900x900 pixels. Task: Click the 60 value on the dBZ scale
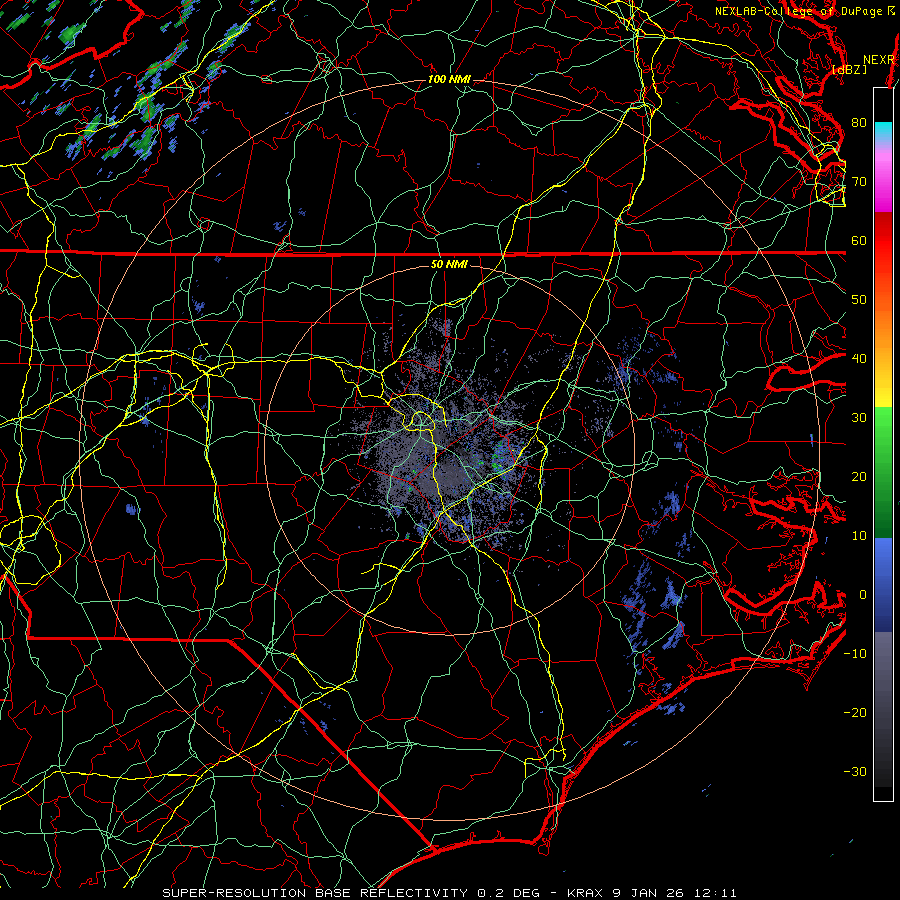point(859,240)
